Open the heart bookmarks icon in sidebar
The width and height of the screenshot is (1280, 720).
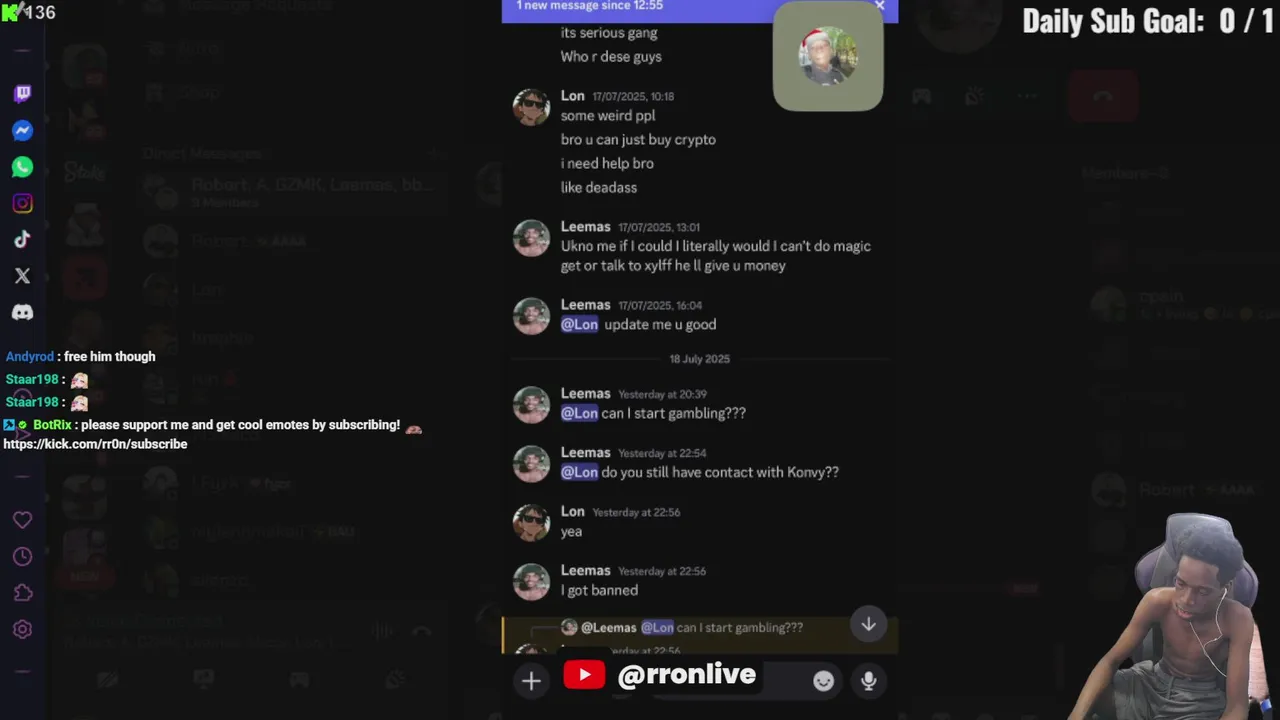click(22, 520)
